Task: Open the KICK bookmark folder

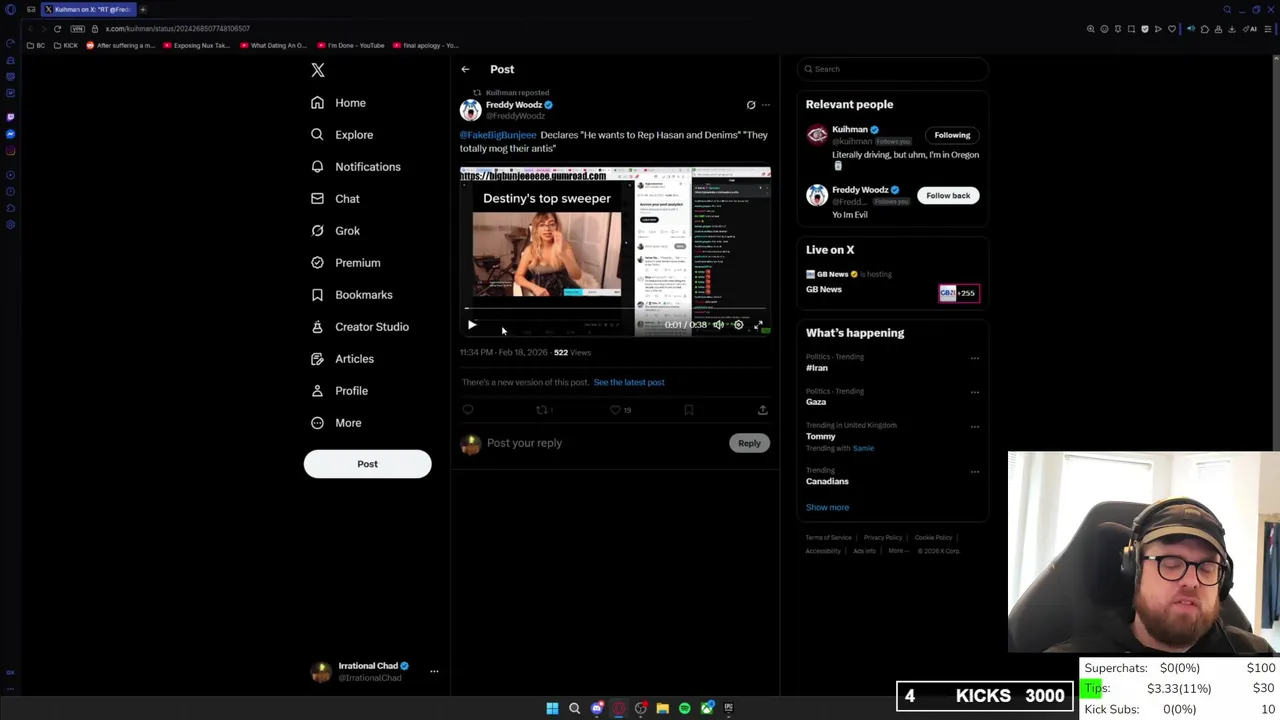Action: pyautogui.click(x=67, y=45)
